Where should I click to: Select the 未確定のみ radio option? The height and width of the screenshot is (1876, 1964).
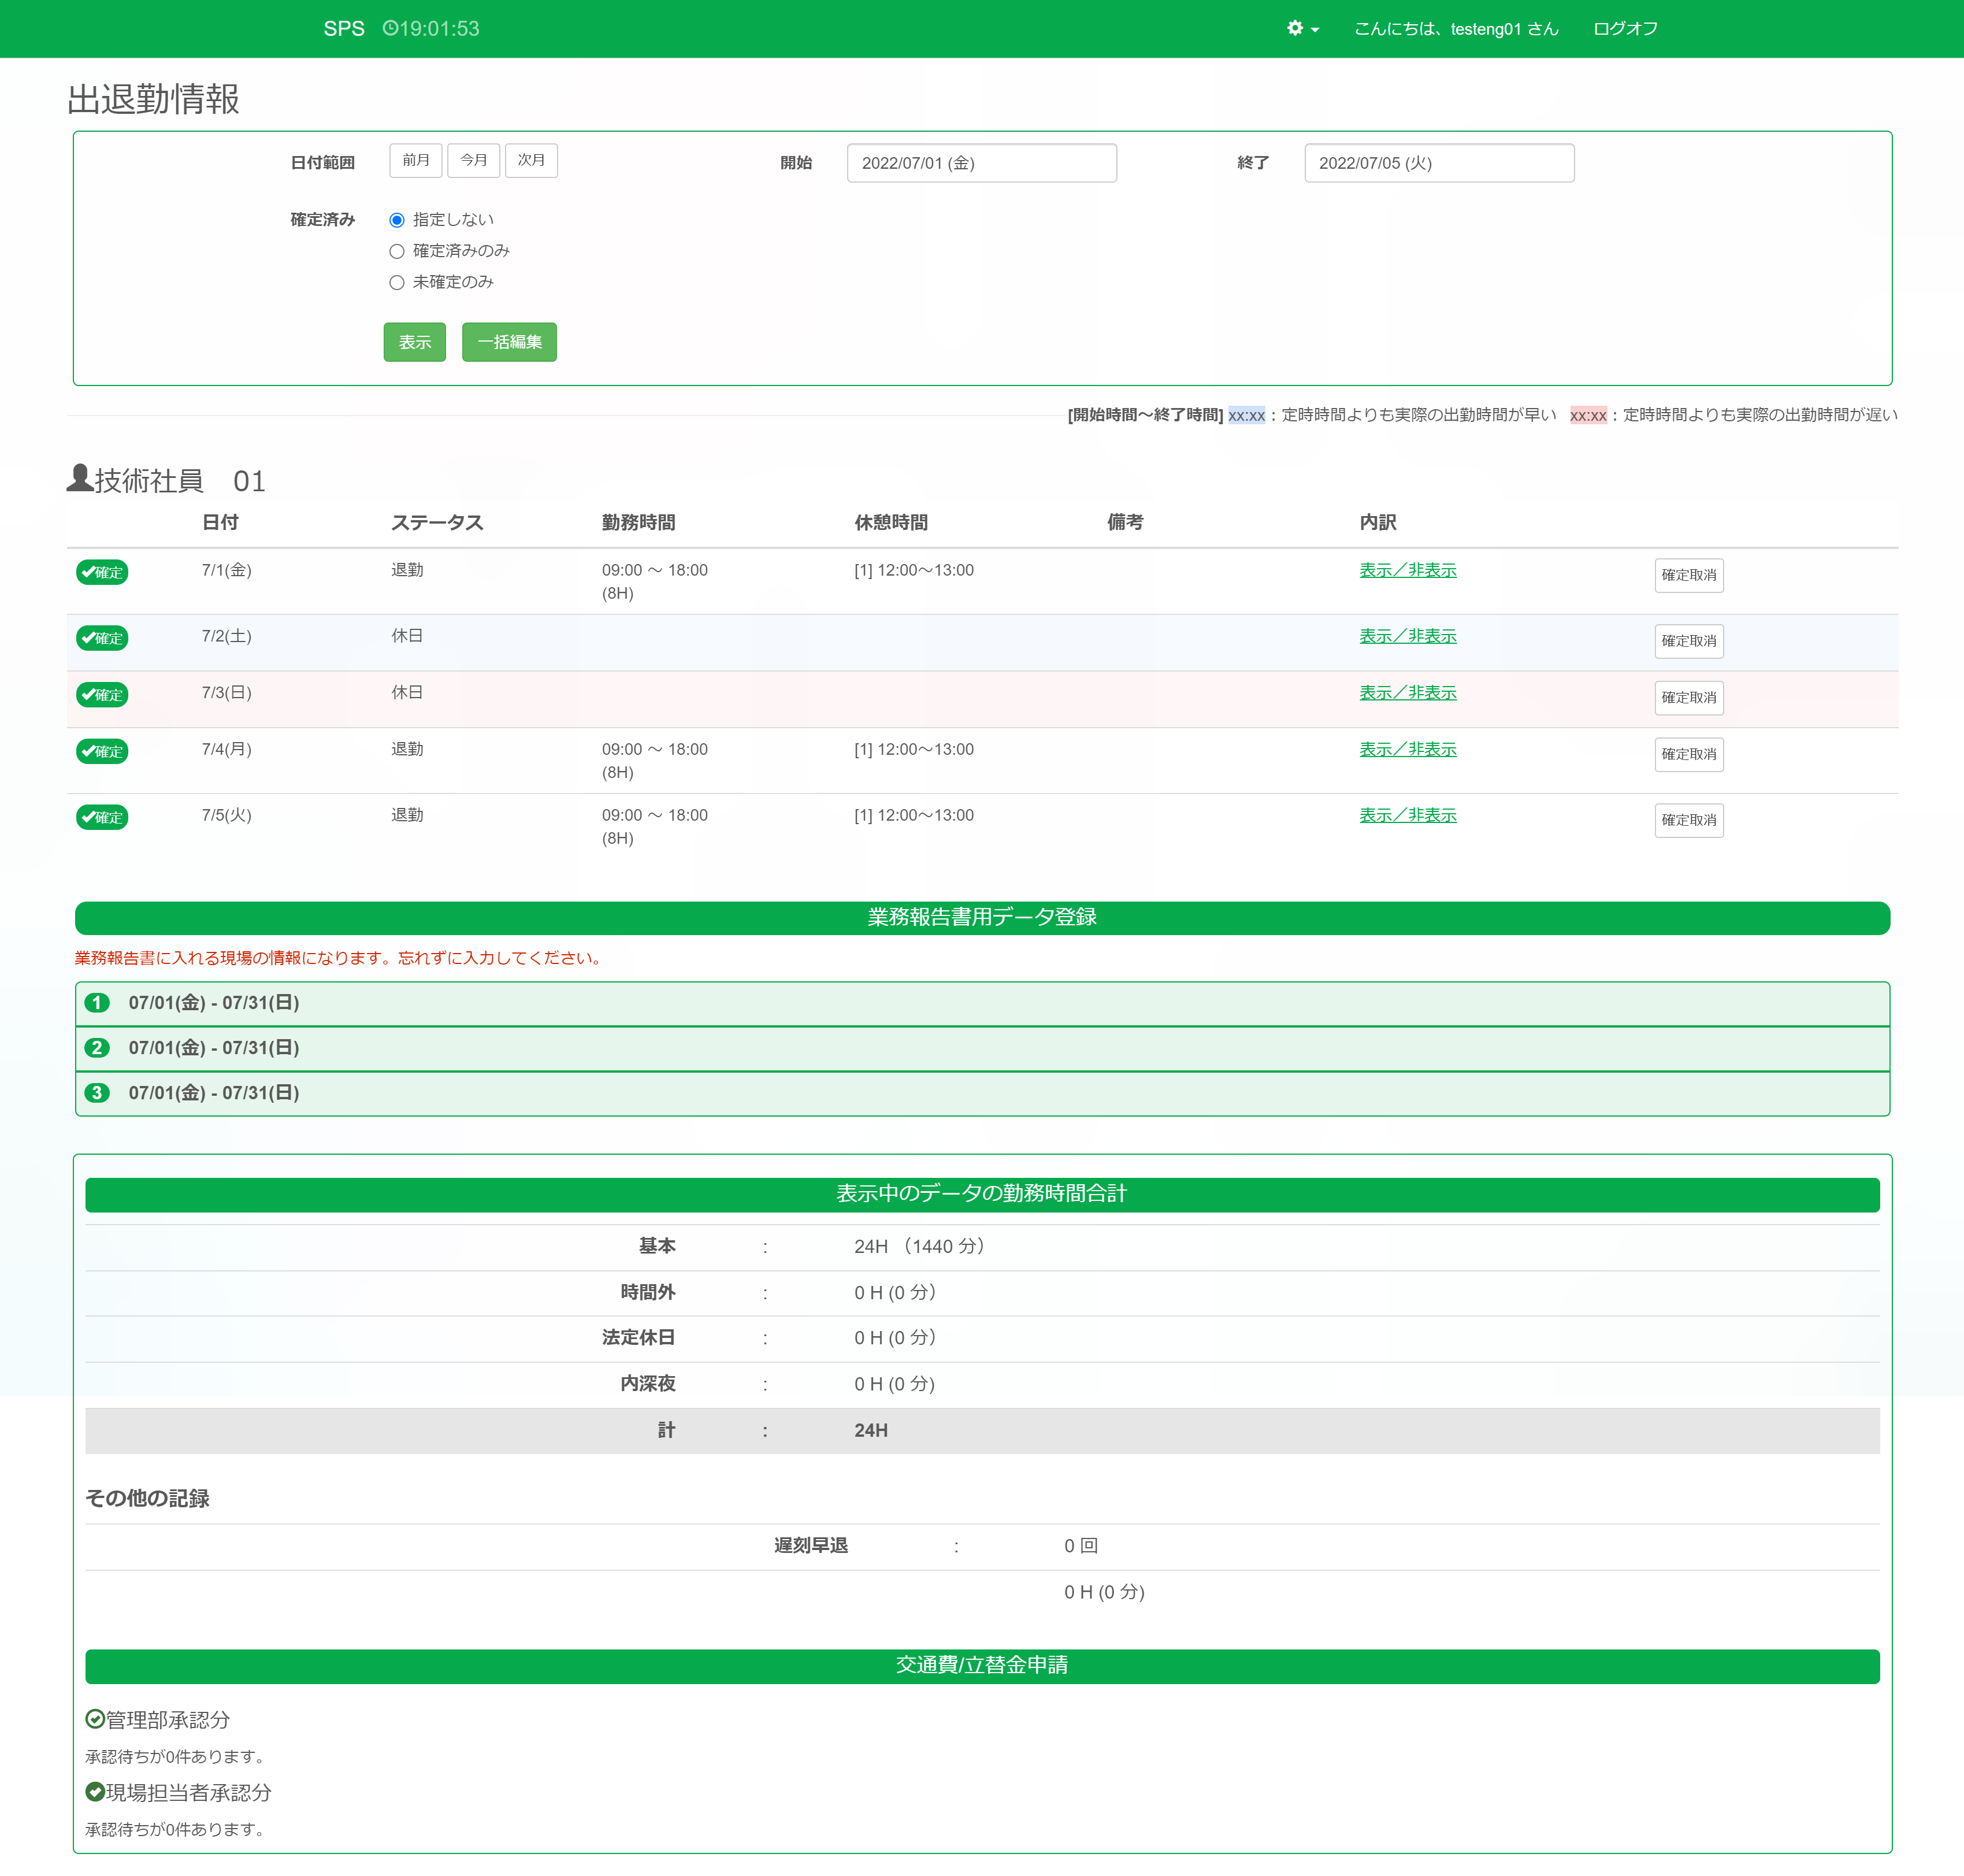click(397, 283)
